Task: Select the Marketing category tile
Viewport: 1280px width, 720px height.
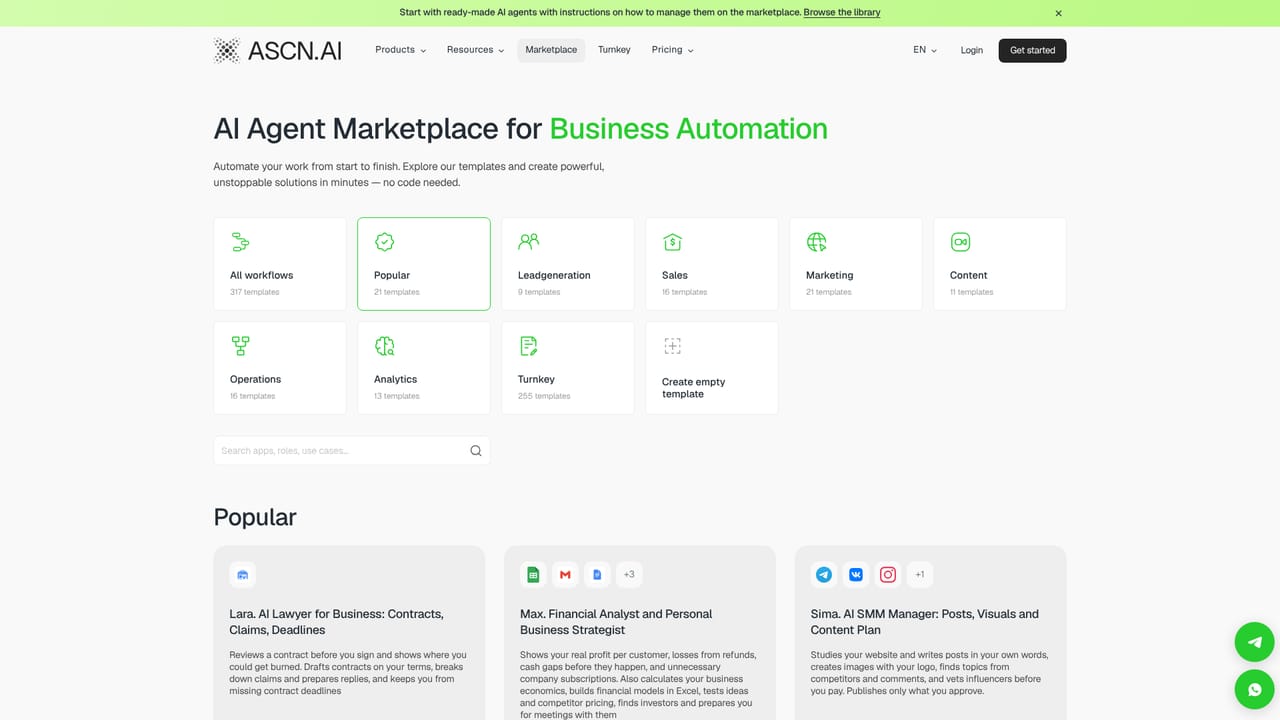Action: pyautogui.click(x=856, y=264)
